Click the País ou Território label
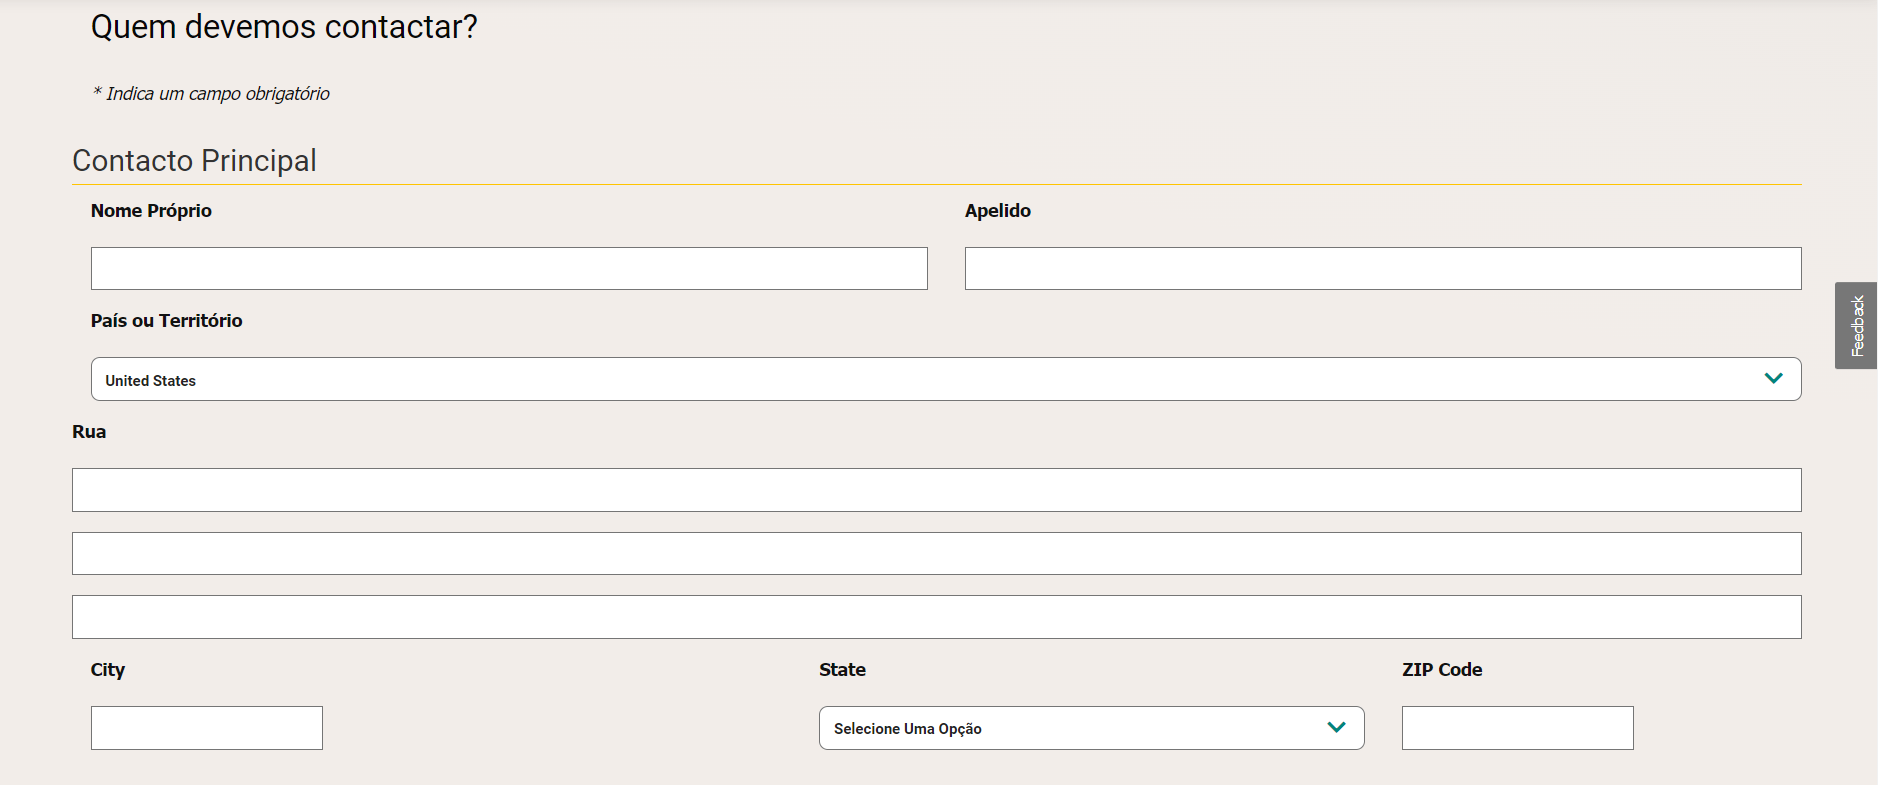Image resolution: width=1878 pixels, height=785 pixels. (x=166, y=321)
